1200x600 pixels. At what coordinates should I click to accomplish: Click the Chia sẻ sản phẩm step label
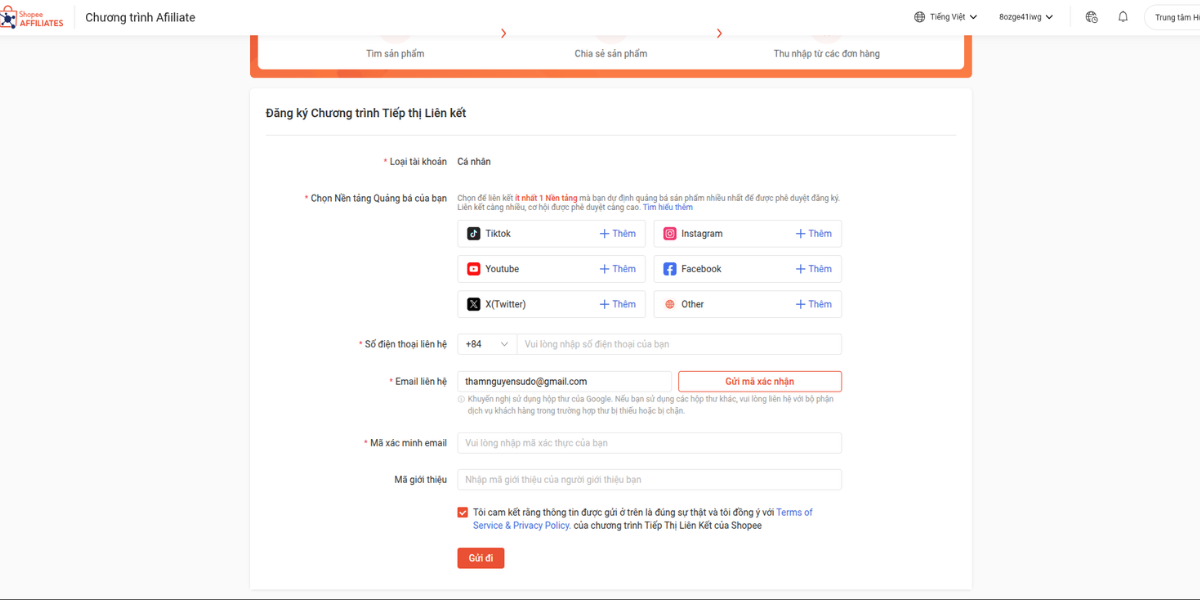pos(611,54)
